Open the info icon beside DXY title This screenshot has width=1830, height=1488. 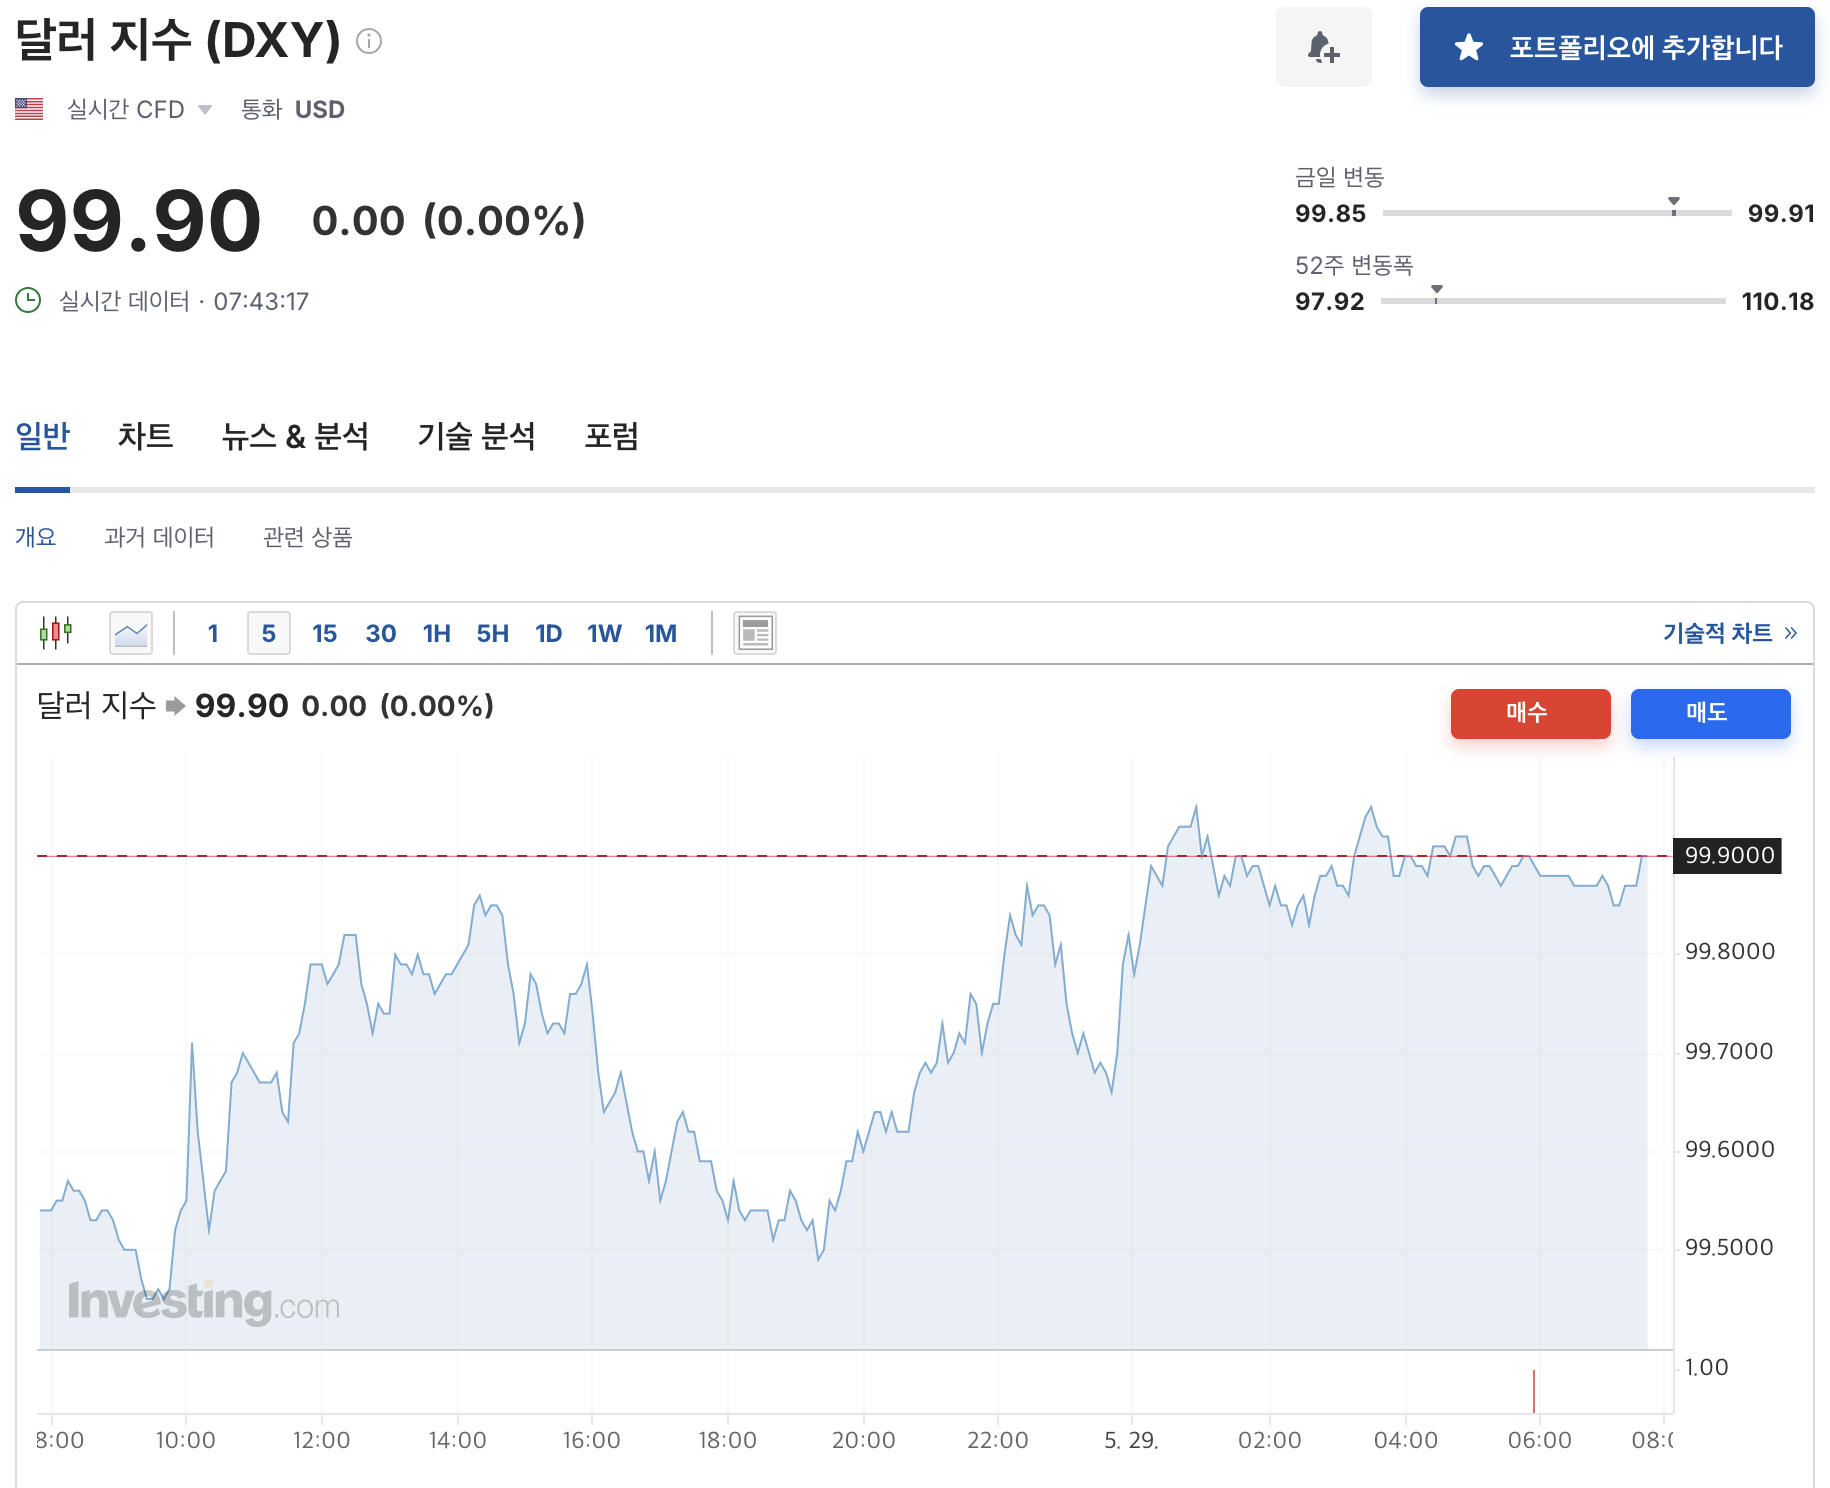coord(369,41)
